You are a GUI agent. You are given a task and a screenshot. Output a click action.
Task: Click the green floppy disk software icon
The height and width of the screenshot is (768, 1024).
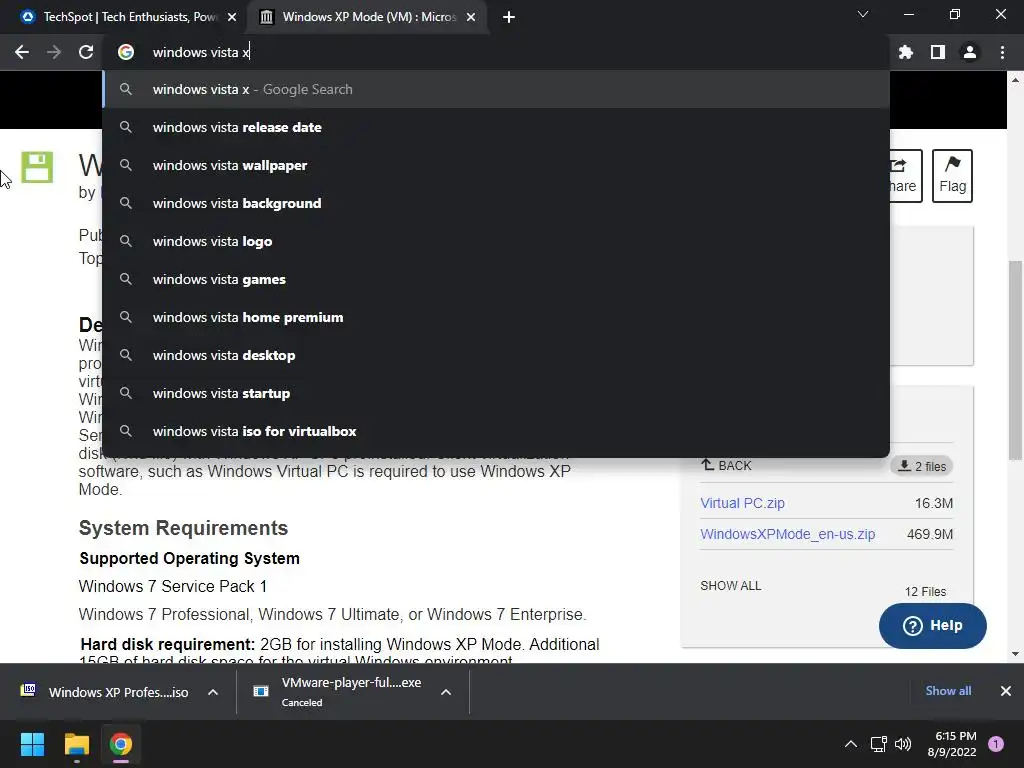[37, 167]
